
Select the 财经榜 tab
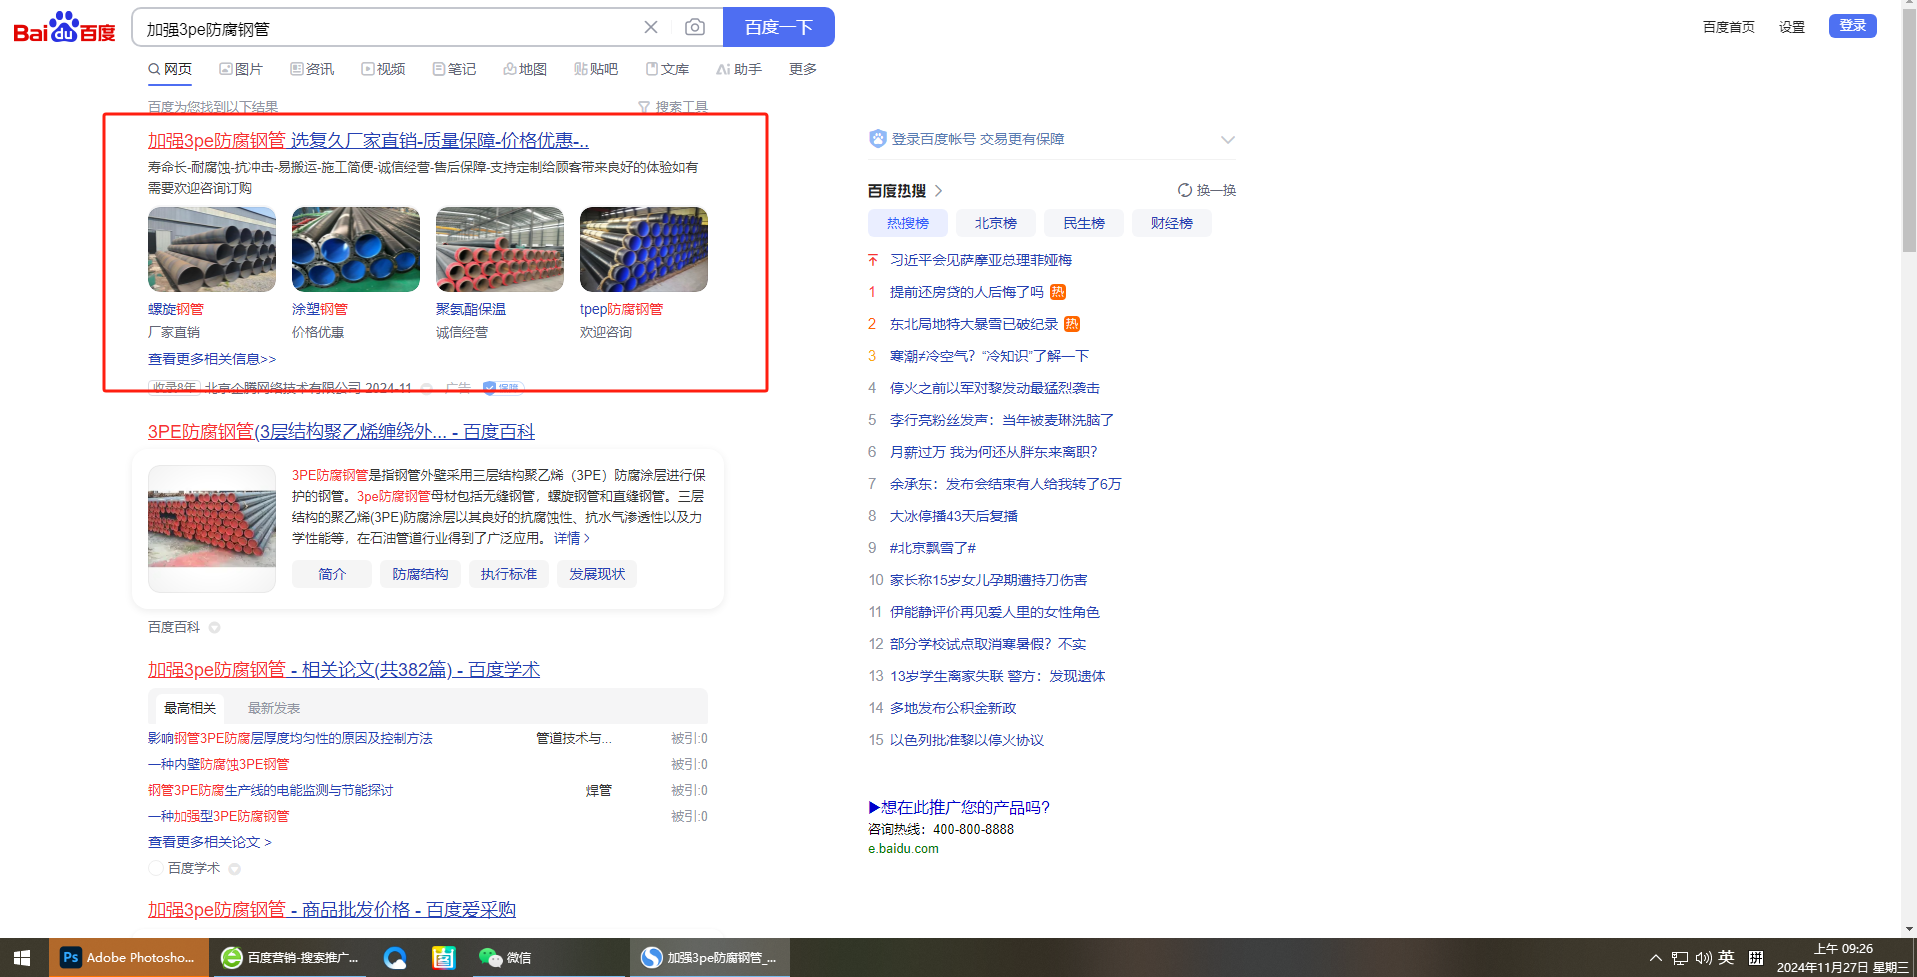pyautogui.click(x=1172, y=223)
